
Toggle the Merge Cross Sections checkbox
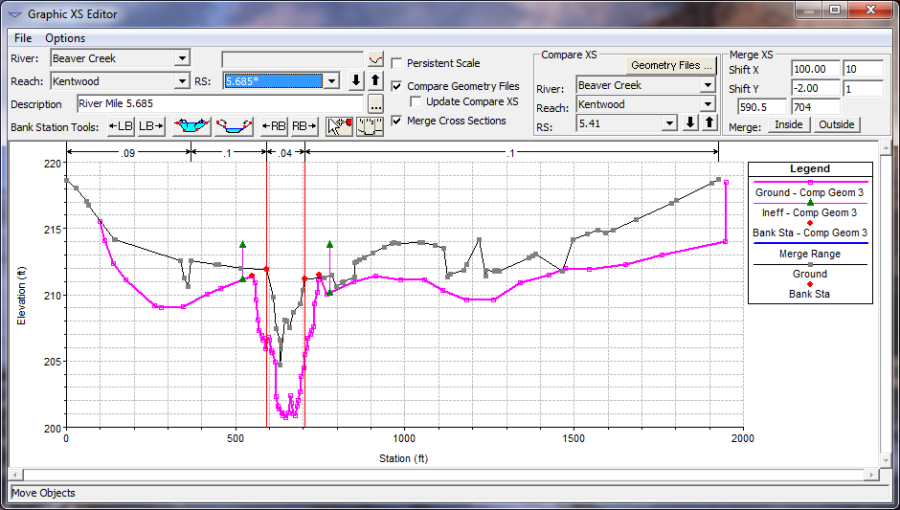(x=397, y=121)
